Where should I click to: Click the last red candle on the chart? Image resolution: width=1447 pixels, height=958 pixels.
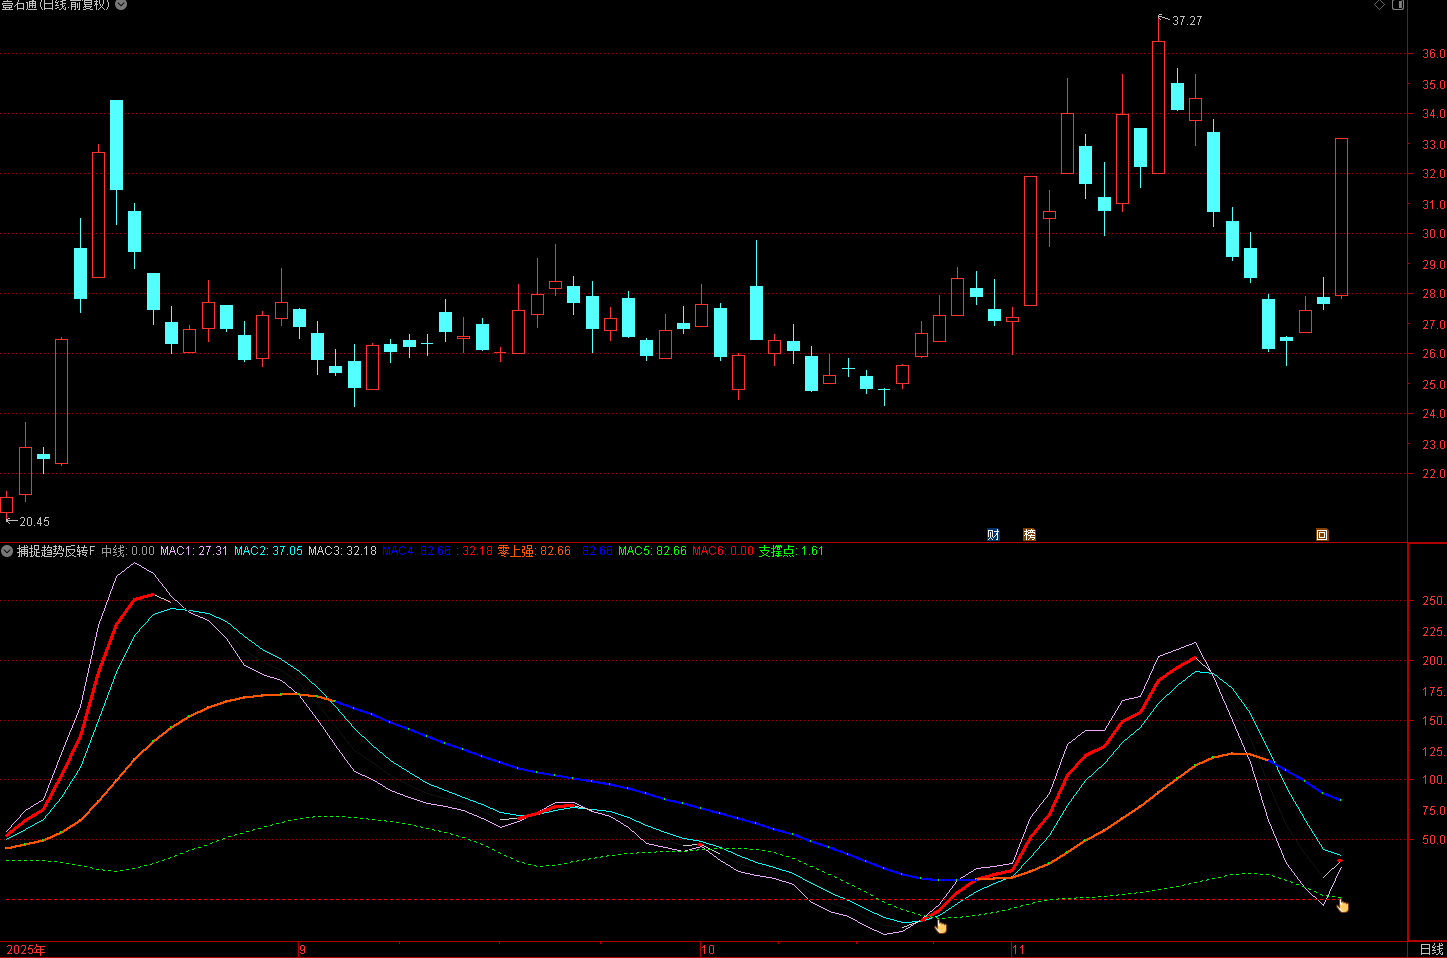[x=1341, y=217]
